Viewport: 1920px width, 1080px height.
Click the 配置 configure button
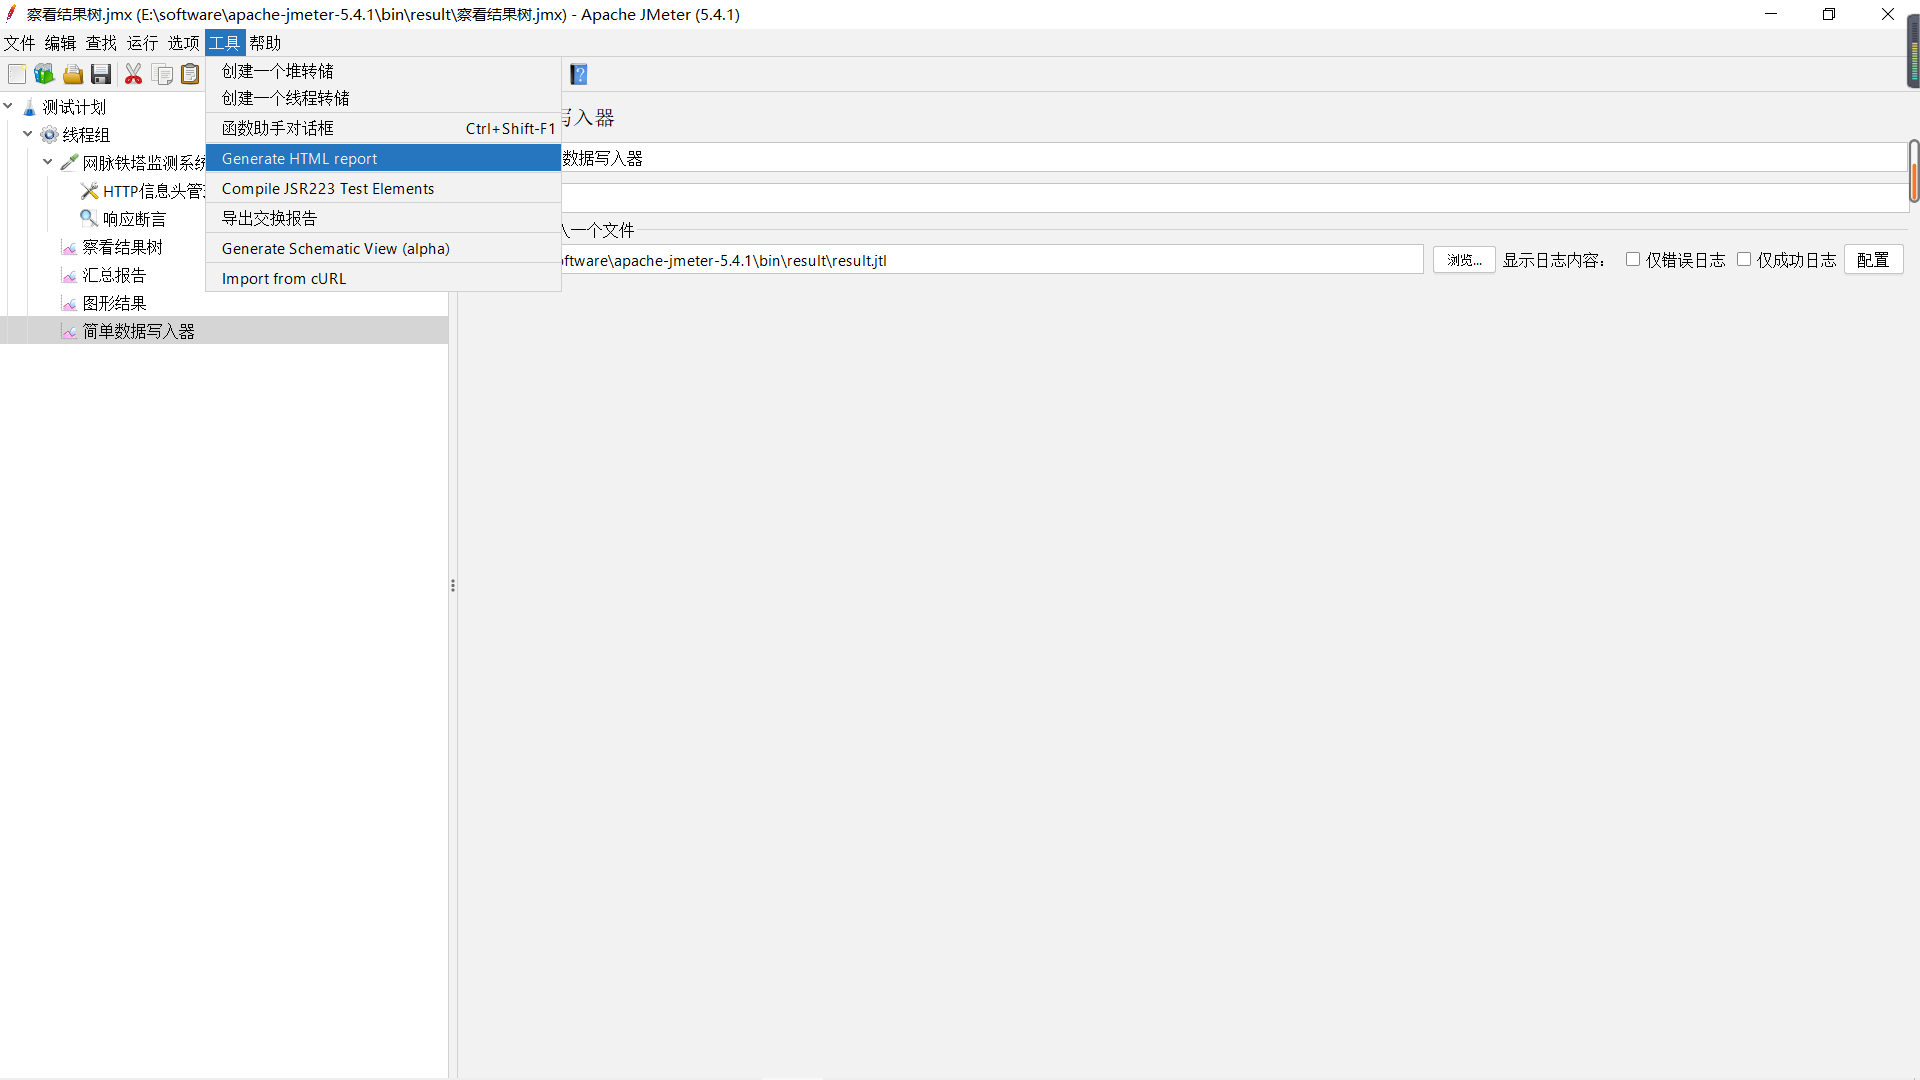[x=1873, y=260]
